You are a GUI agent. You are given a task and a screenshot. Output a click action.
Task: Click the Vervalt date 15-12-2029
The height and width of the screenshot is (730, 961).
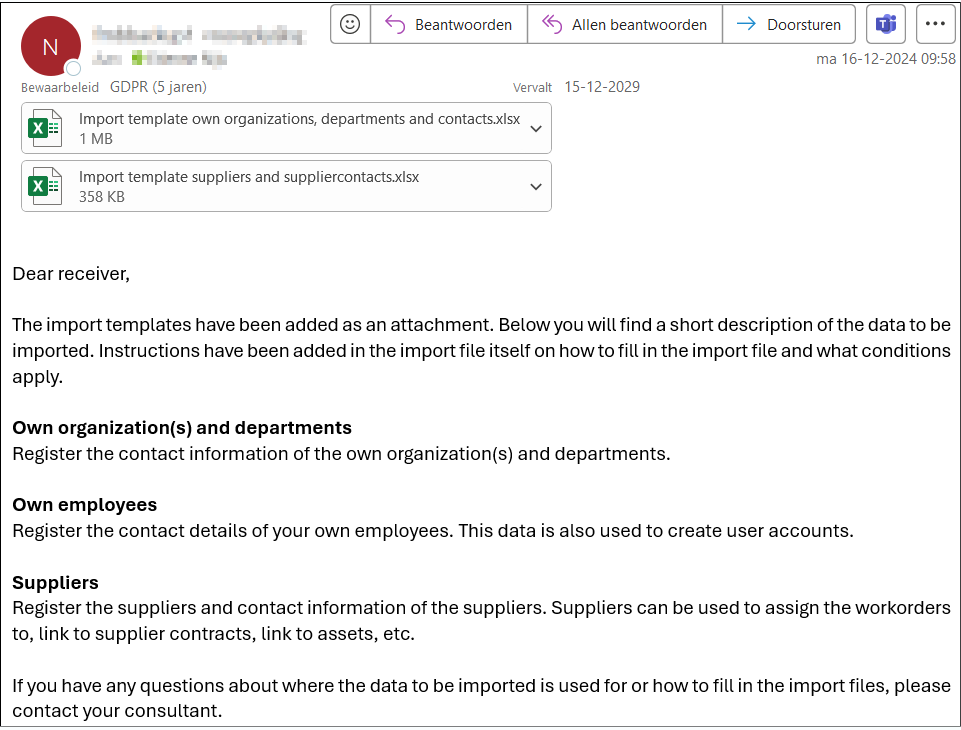(602, 87)
